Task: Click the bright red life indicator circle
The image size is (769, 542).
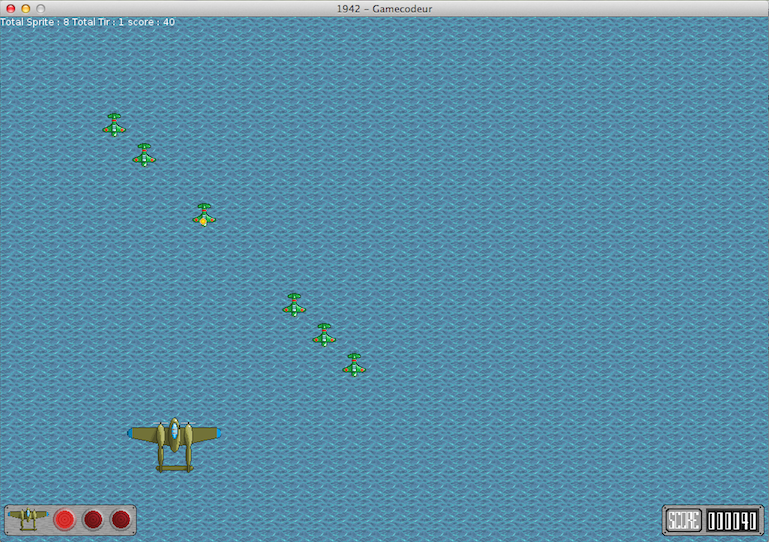Action: tap(64, 519)
